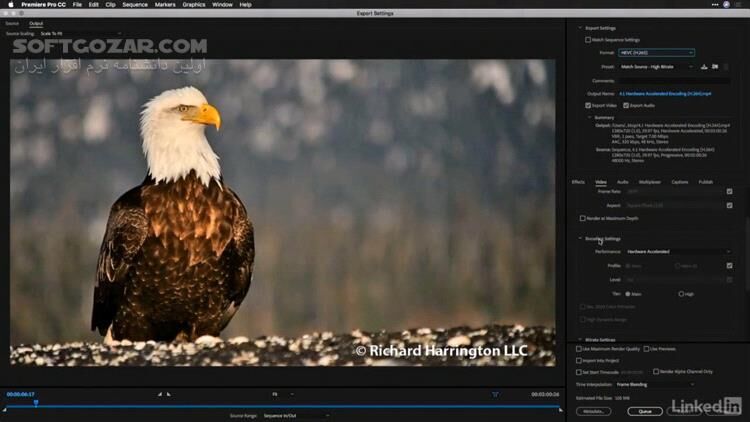
Task: Enable the Use Previews checkbox
Action: point(646,349)
